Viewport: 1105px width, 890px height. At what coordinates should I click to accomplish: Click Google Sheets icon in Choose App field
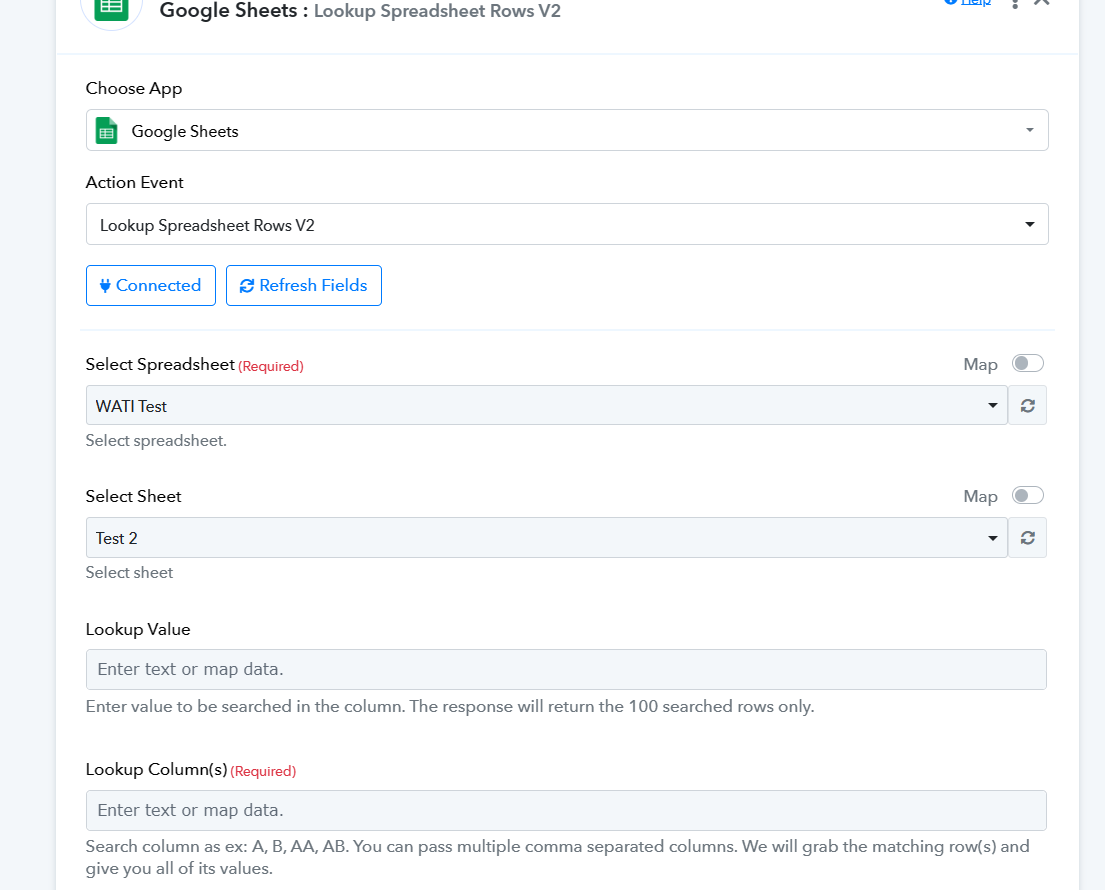point(106,131)
